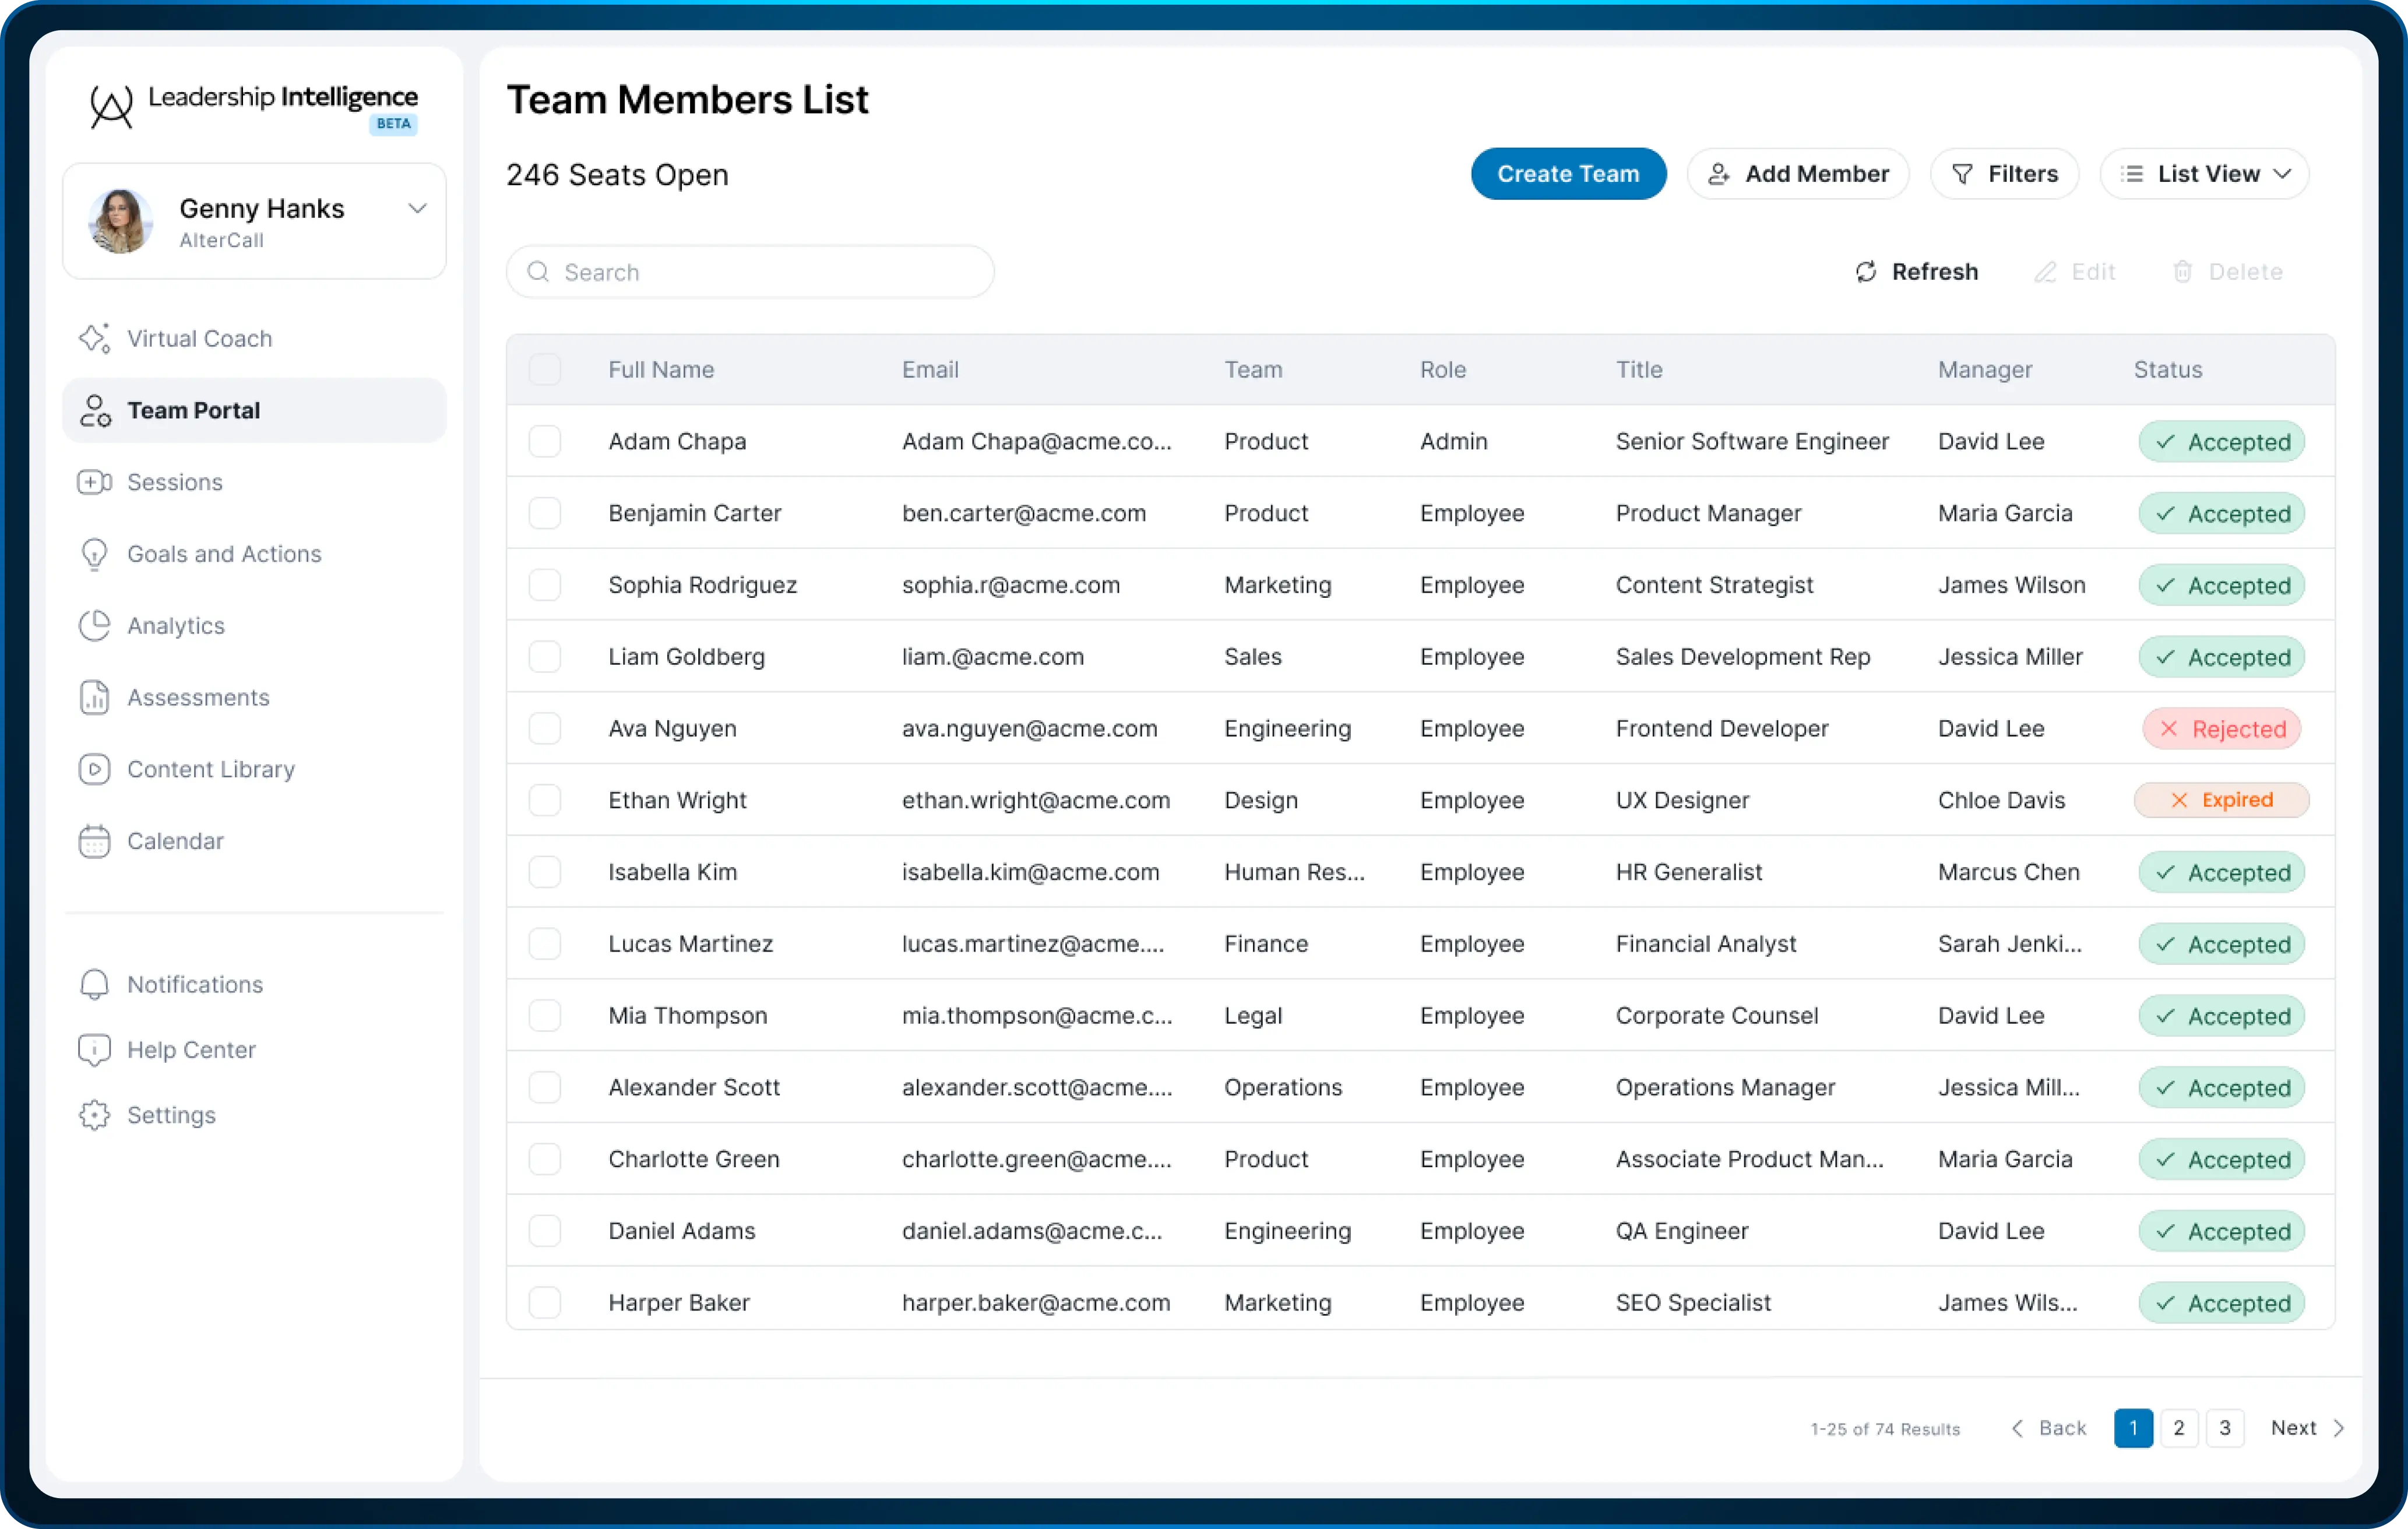Check the box for Adam Chapa
The width and height of the screenshot is (2408, 1529).
tap(545, 441)
